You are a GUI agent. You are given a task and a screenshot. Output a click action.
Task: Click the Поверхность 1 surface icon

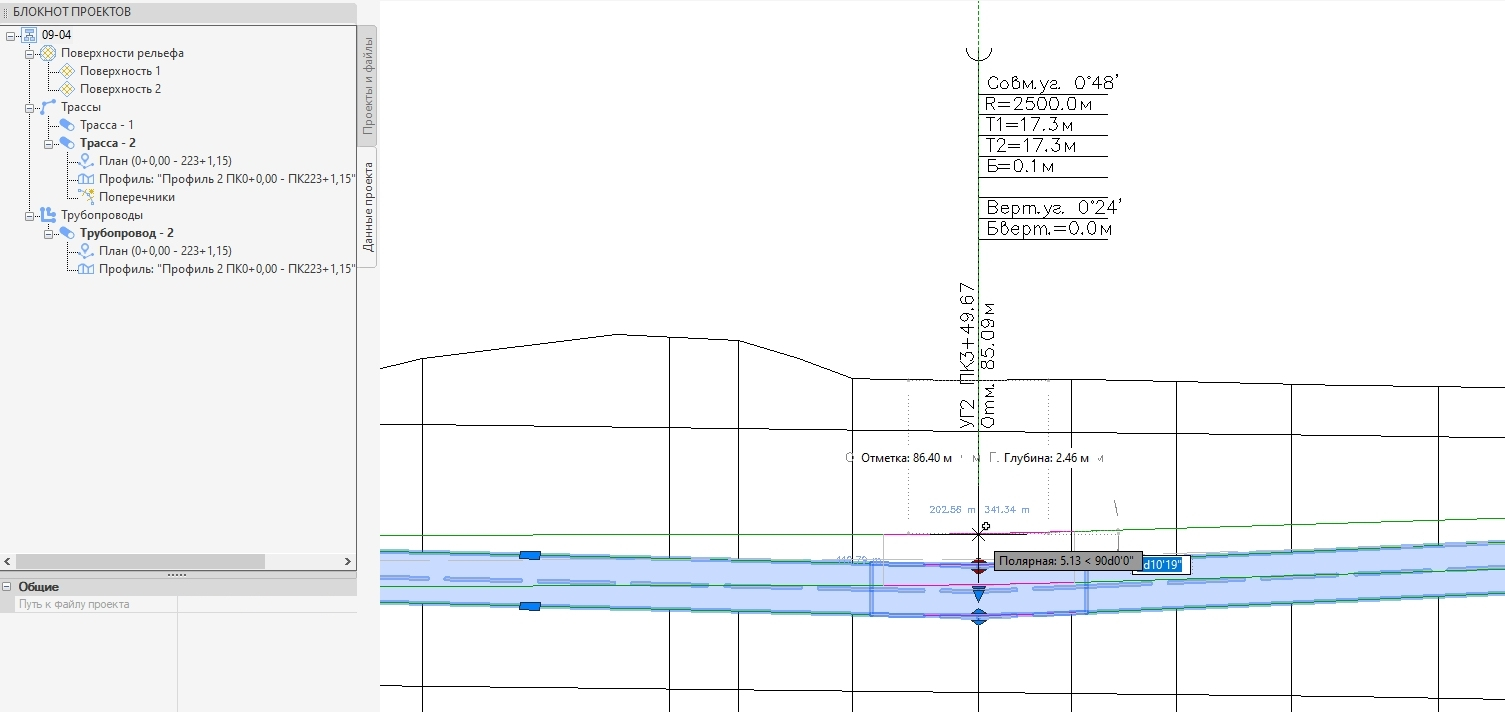point(67,71)
